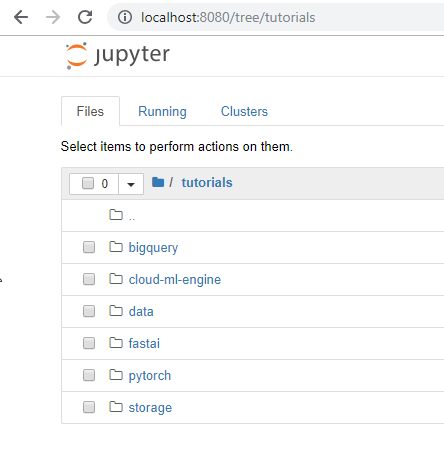Select the Files tab
This screenshot has height=474, width=444.
(90, 111)
